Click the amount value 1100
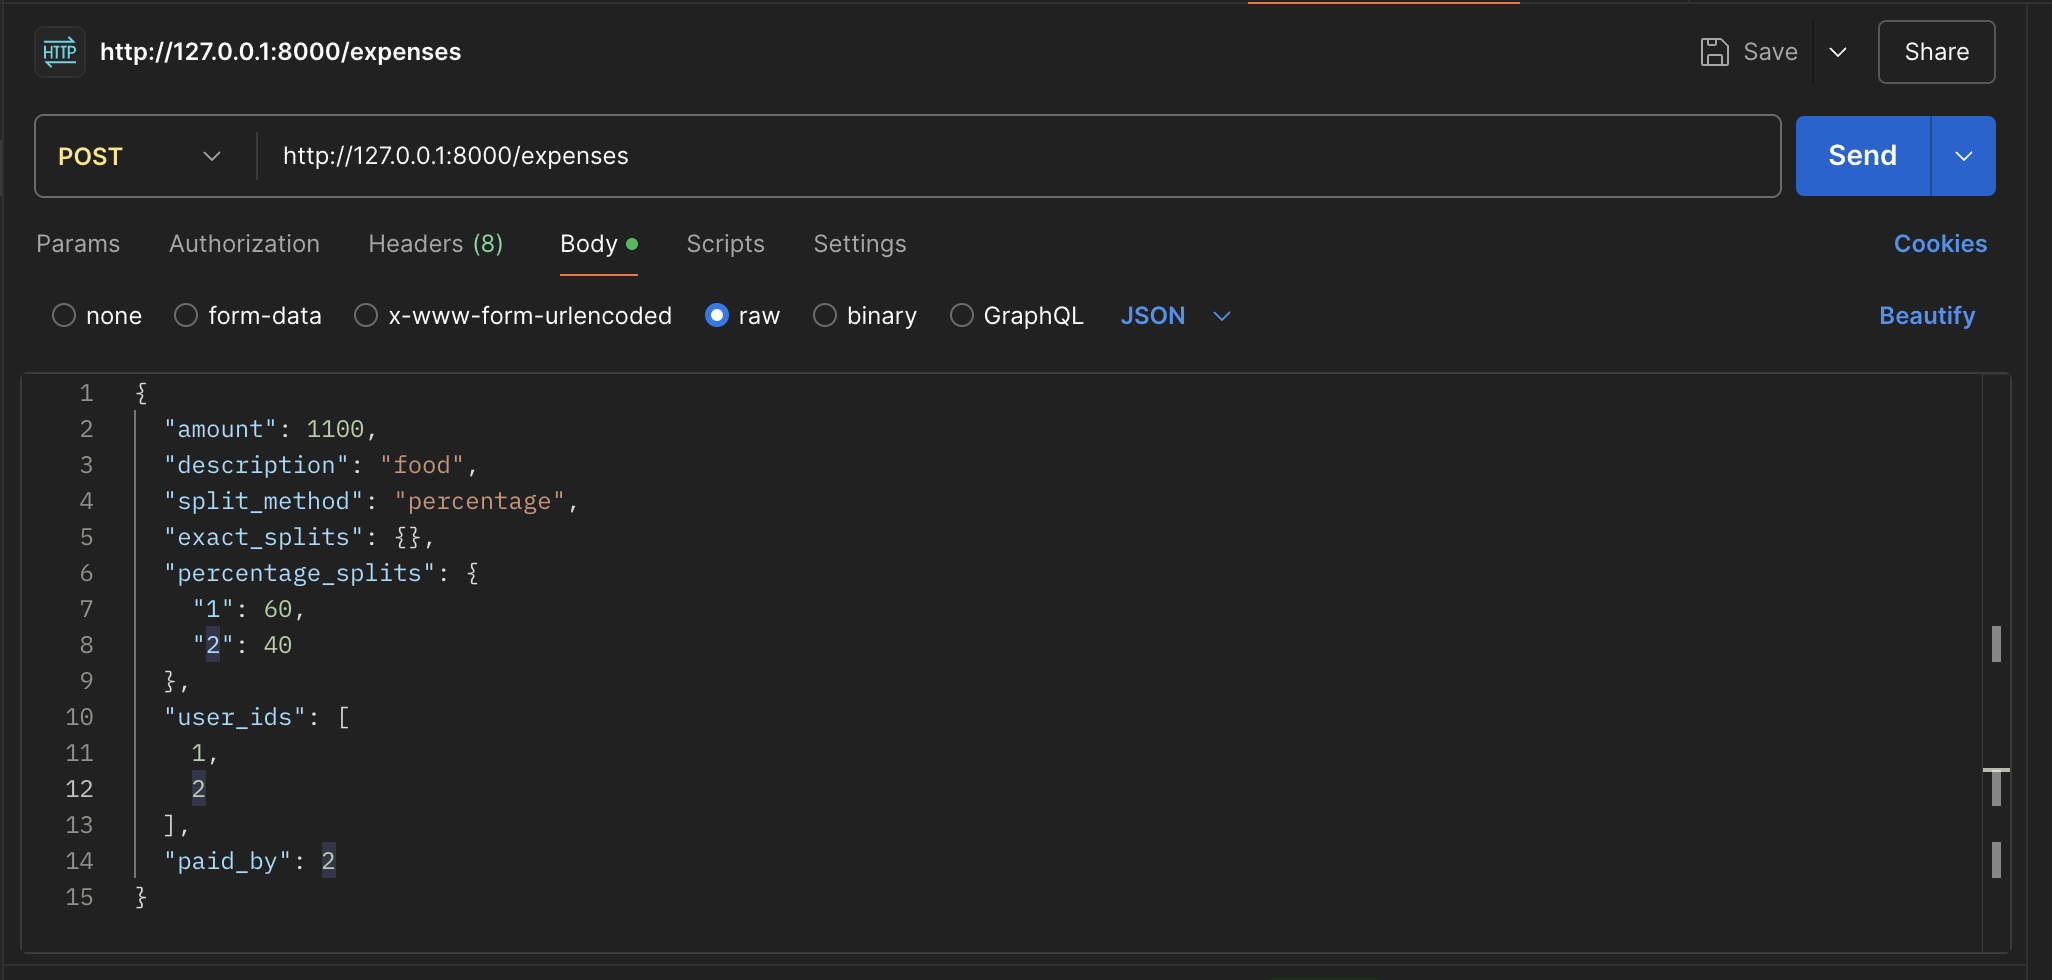 (x=335, y=429)
